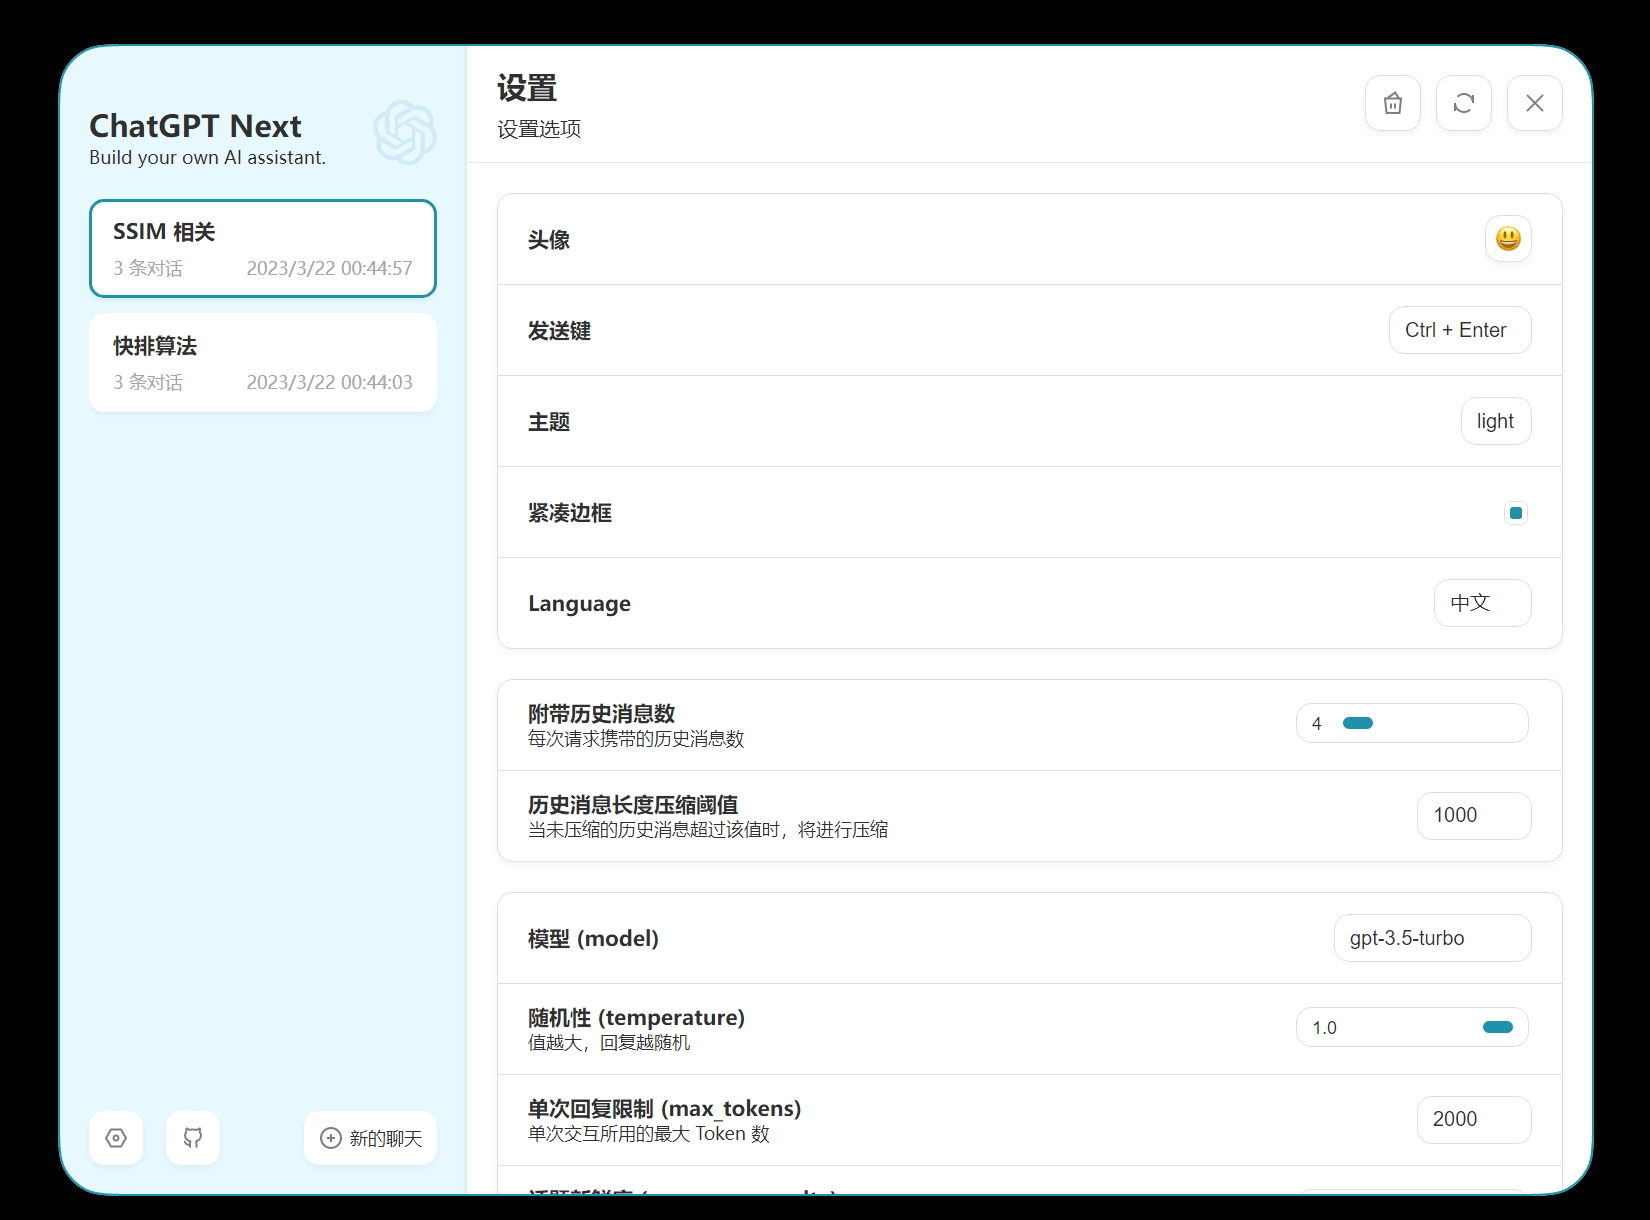Click the 设置选项 subtitle
This screenshot has height=1220, width=1650.
(539, 129)
